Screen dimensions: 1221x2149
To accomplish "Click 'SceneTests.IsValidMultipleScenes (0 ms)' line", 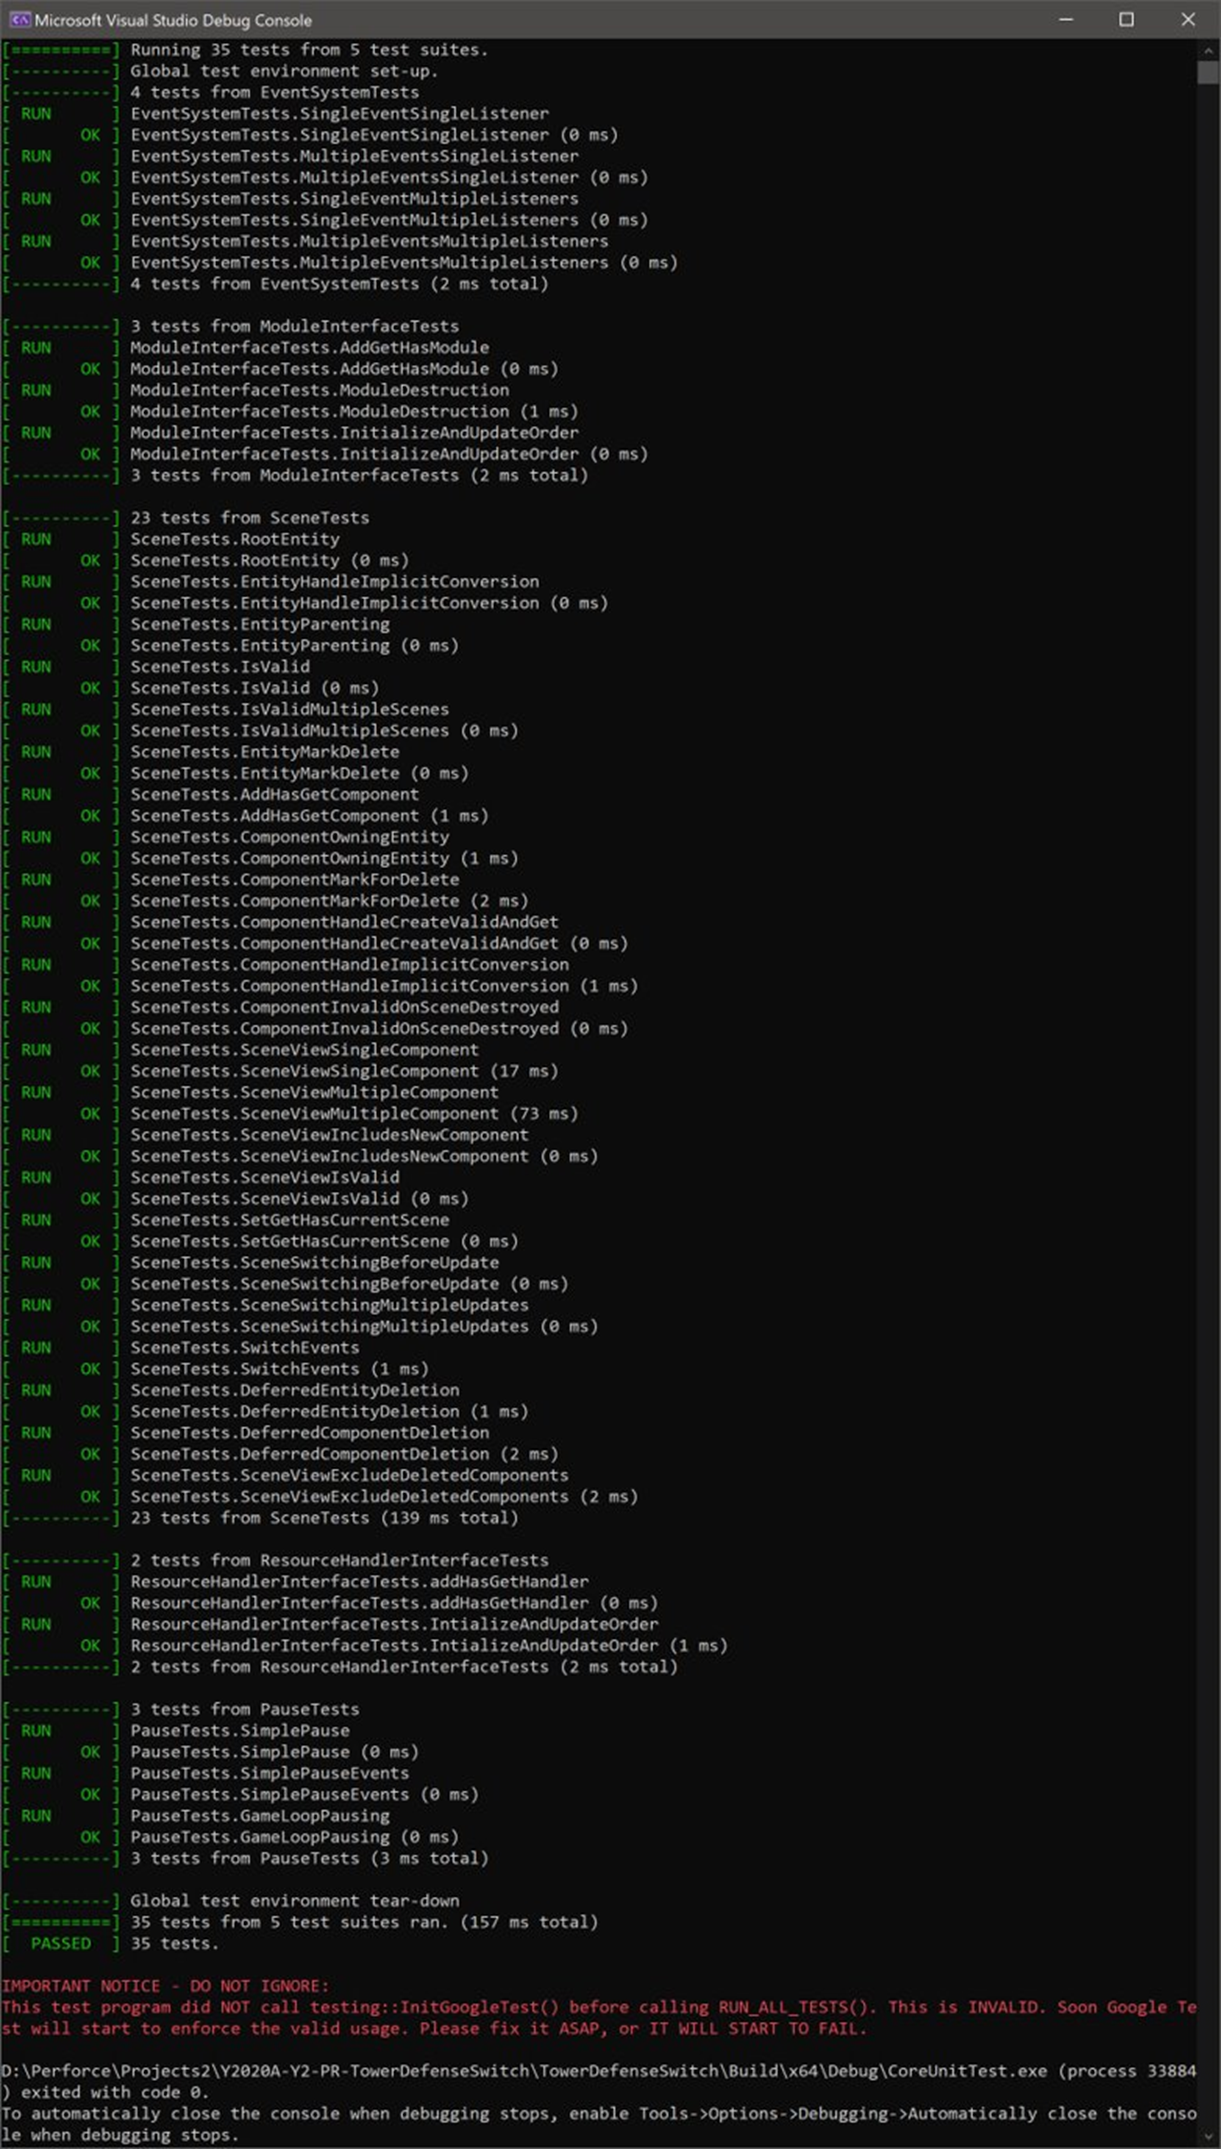I will pos(324,731).
